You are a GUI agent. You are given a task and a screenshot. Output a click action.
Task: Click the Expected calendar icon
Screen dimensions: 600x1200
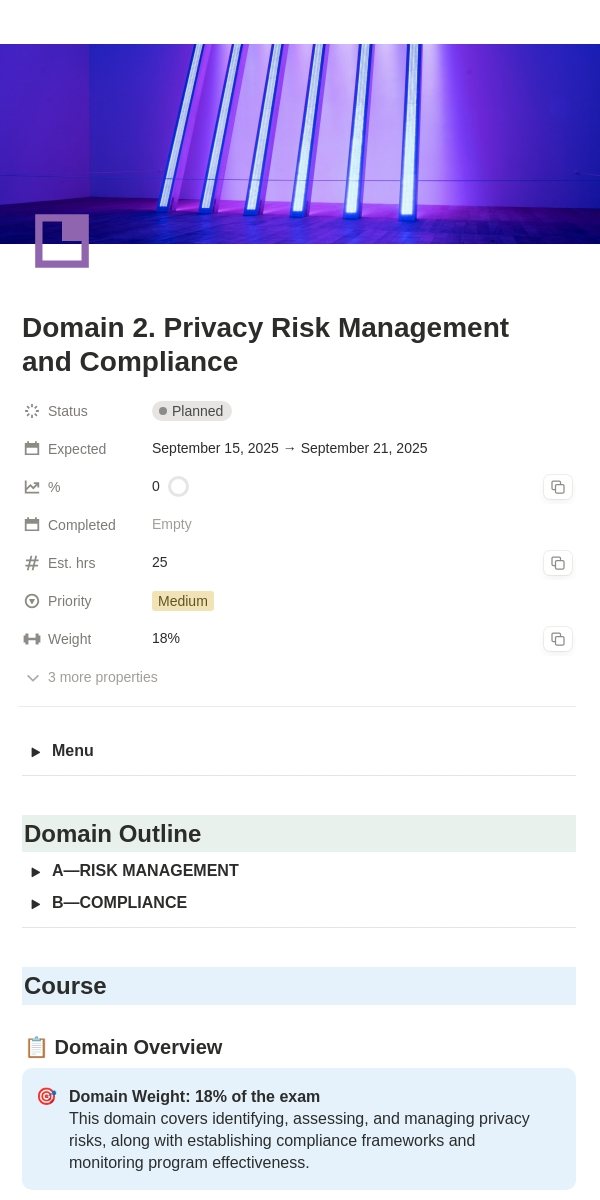click(x=32, y=449)
